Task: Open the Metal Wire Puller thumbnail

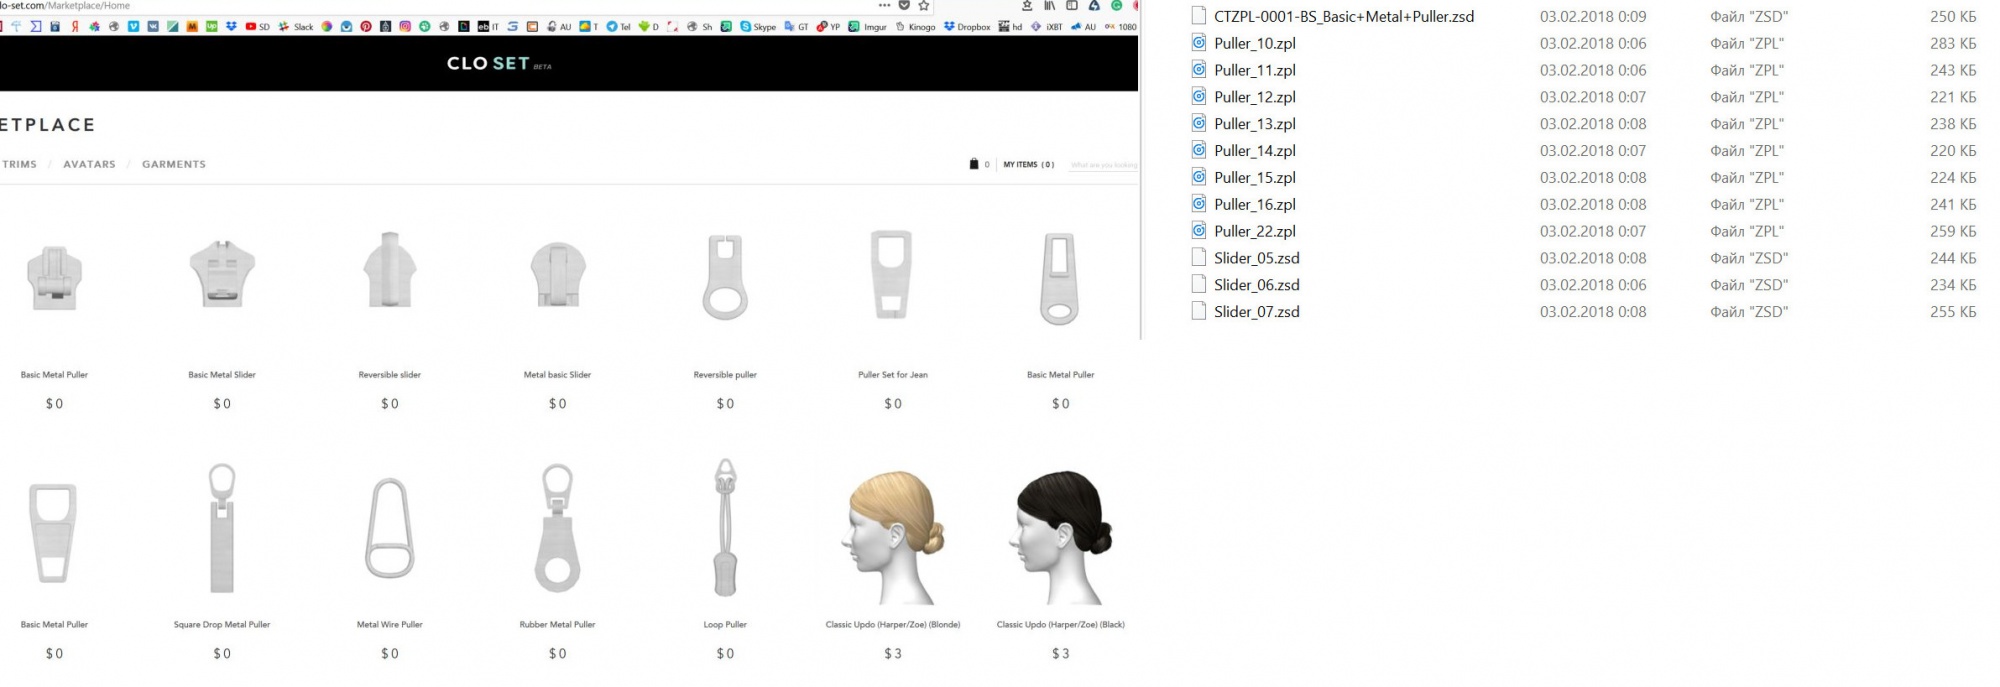Action: click(x=390, y=528)
